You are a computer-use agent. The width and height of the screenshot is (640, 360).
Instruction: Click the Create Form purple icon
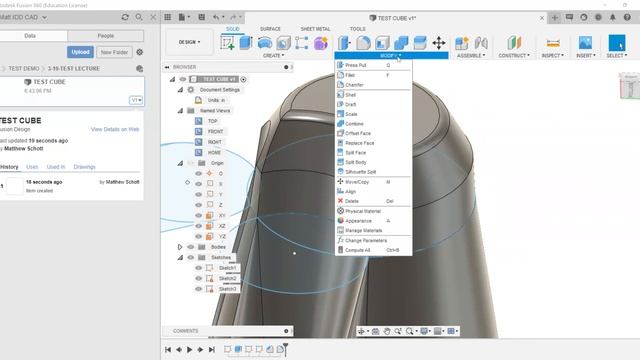(x=321, y=43)
